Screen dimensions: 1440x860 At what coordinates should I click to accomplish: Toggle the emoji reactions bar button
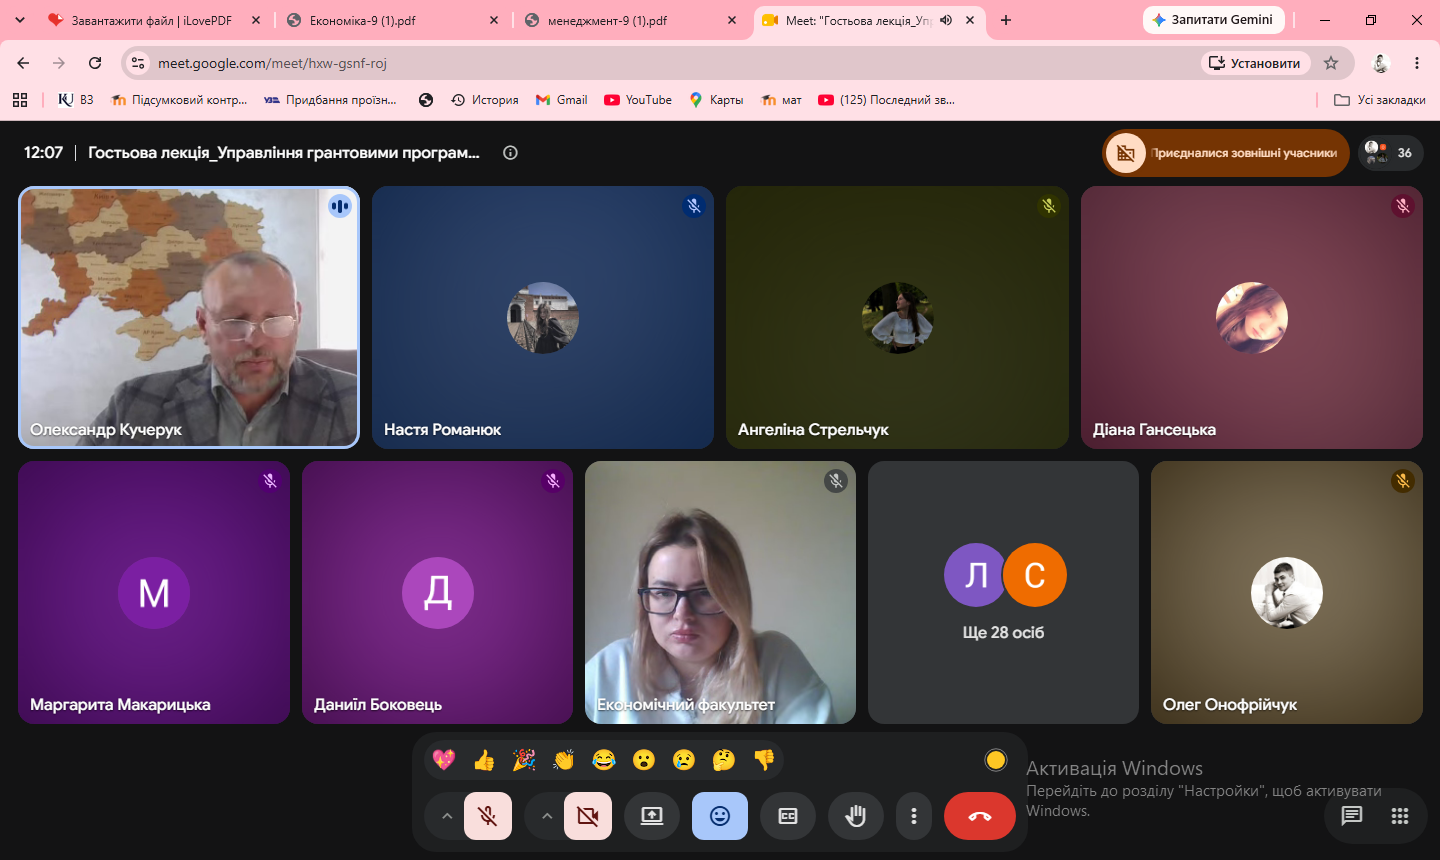click(720, 816)
